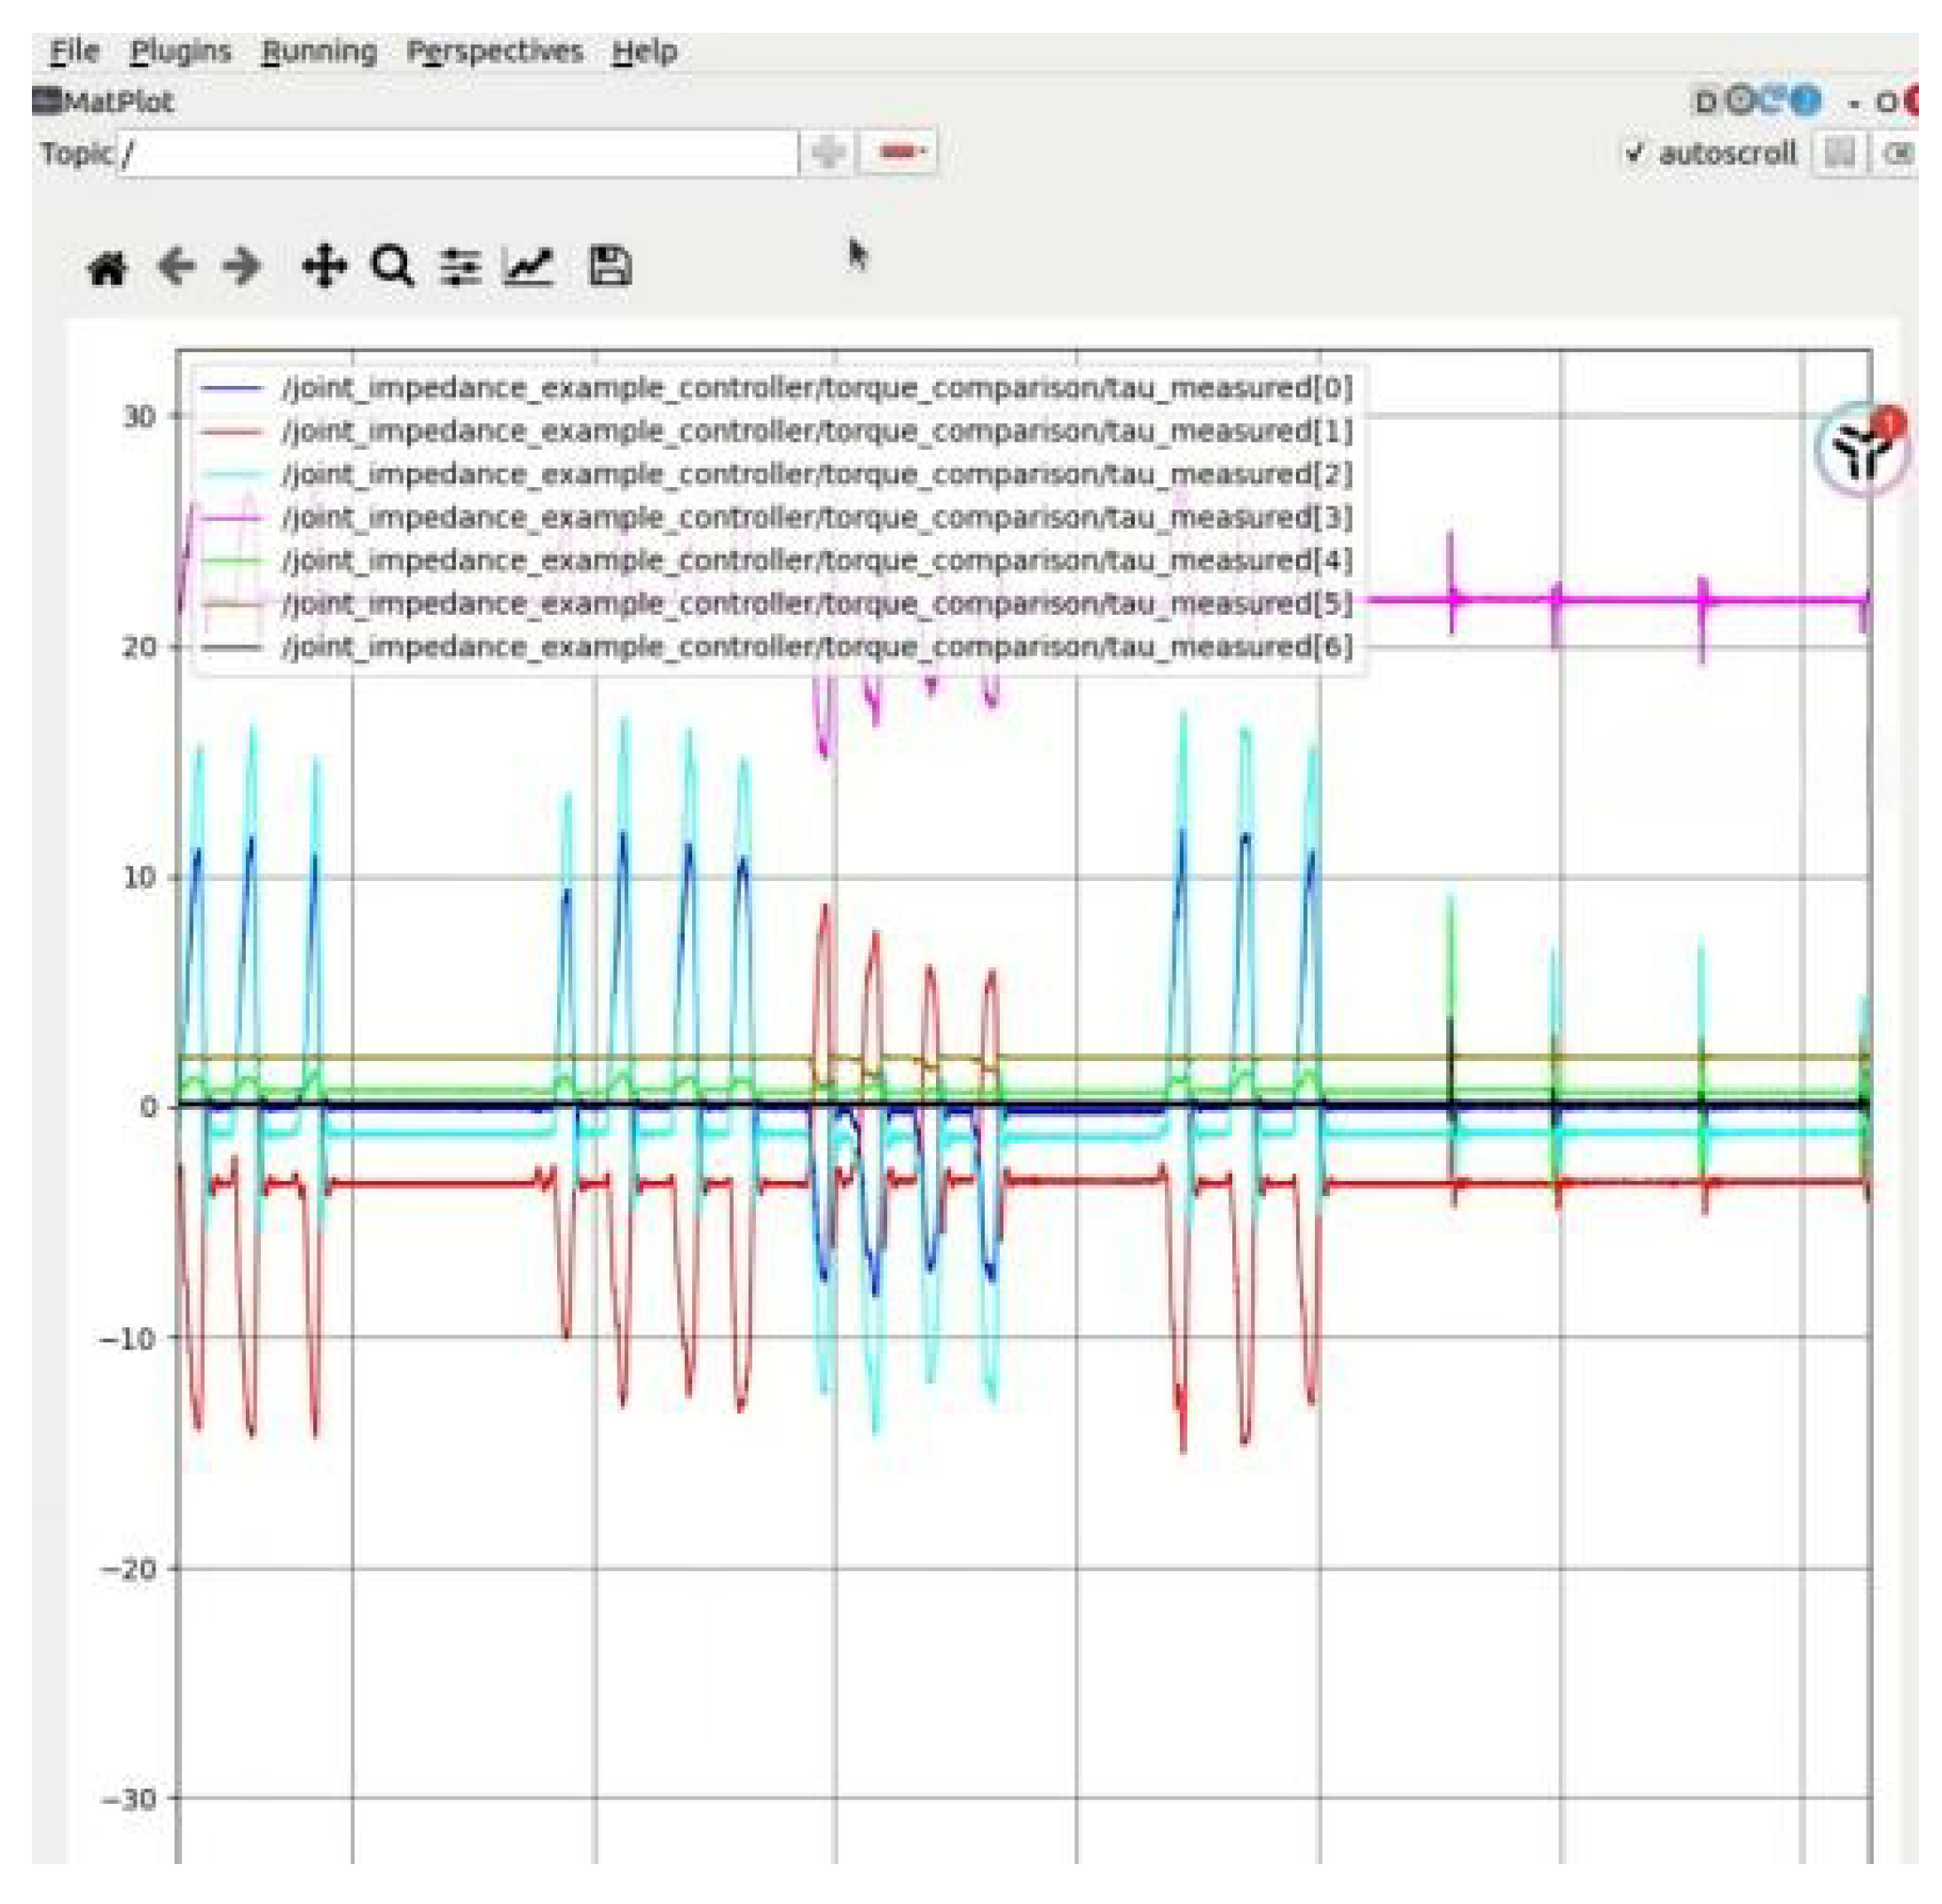Open the File menu
Image resolution: width=1942 pixels, height=1904 pixels.
pos(75,51)
